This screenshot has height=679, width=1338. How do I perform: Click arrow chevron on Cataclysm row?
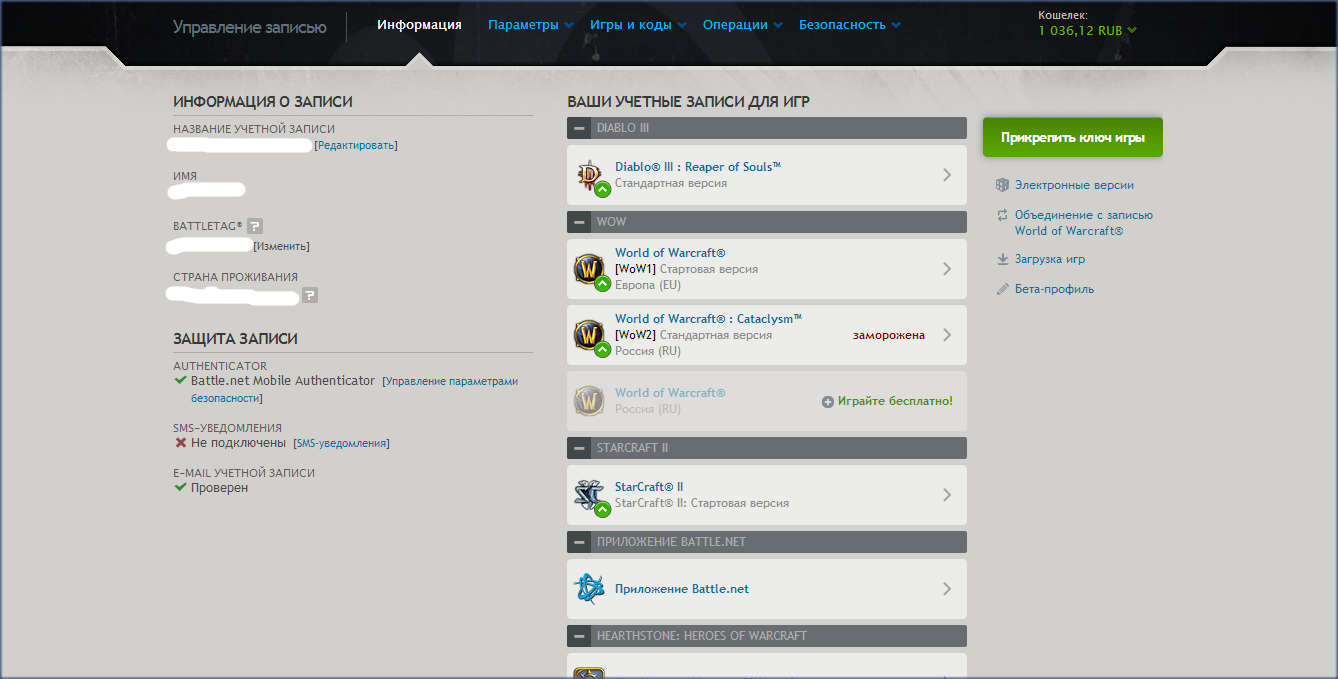tap(947, 335)
